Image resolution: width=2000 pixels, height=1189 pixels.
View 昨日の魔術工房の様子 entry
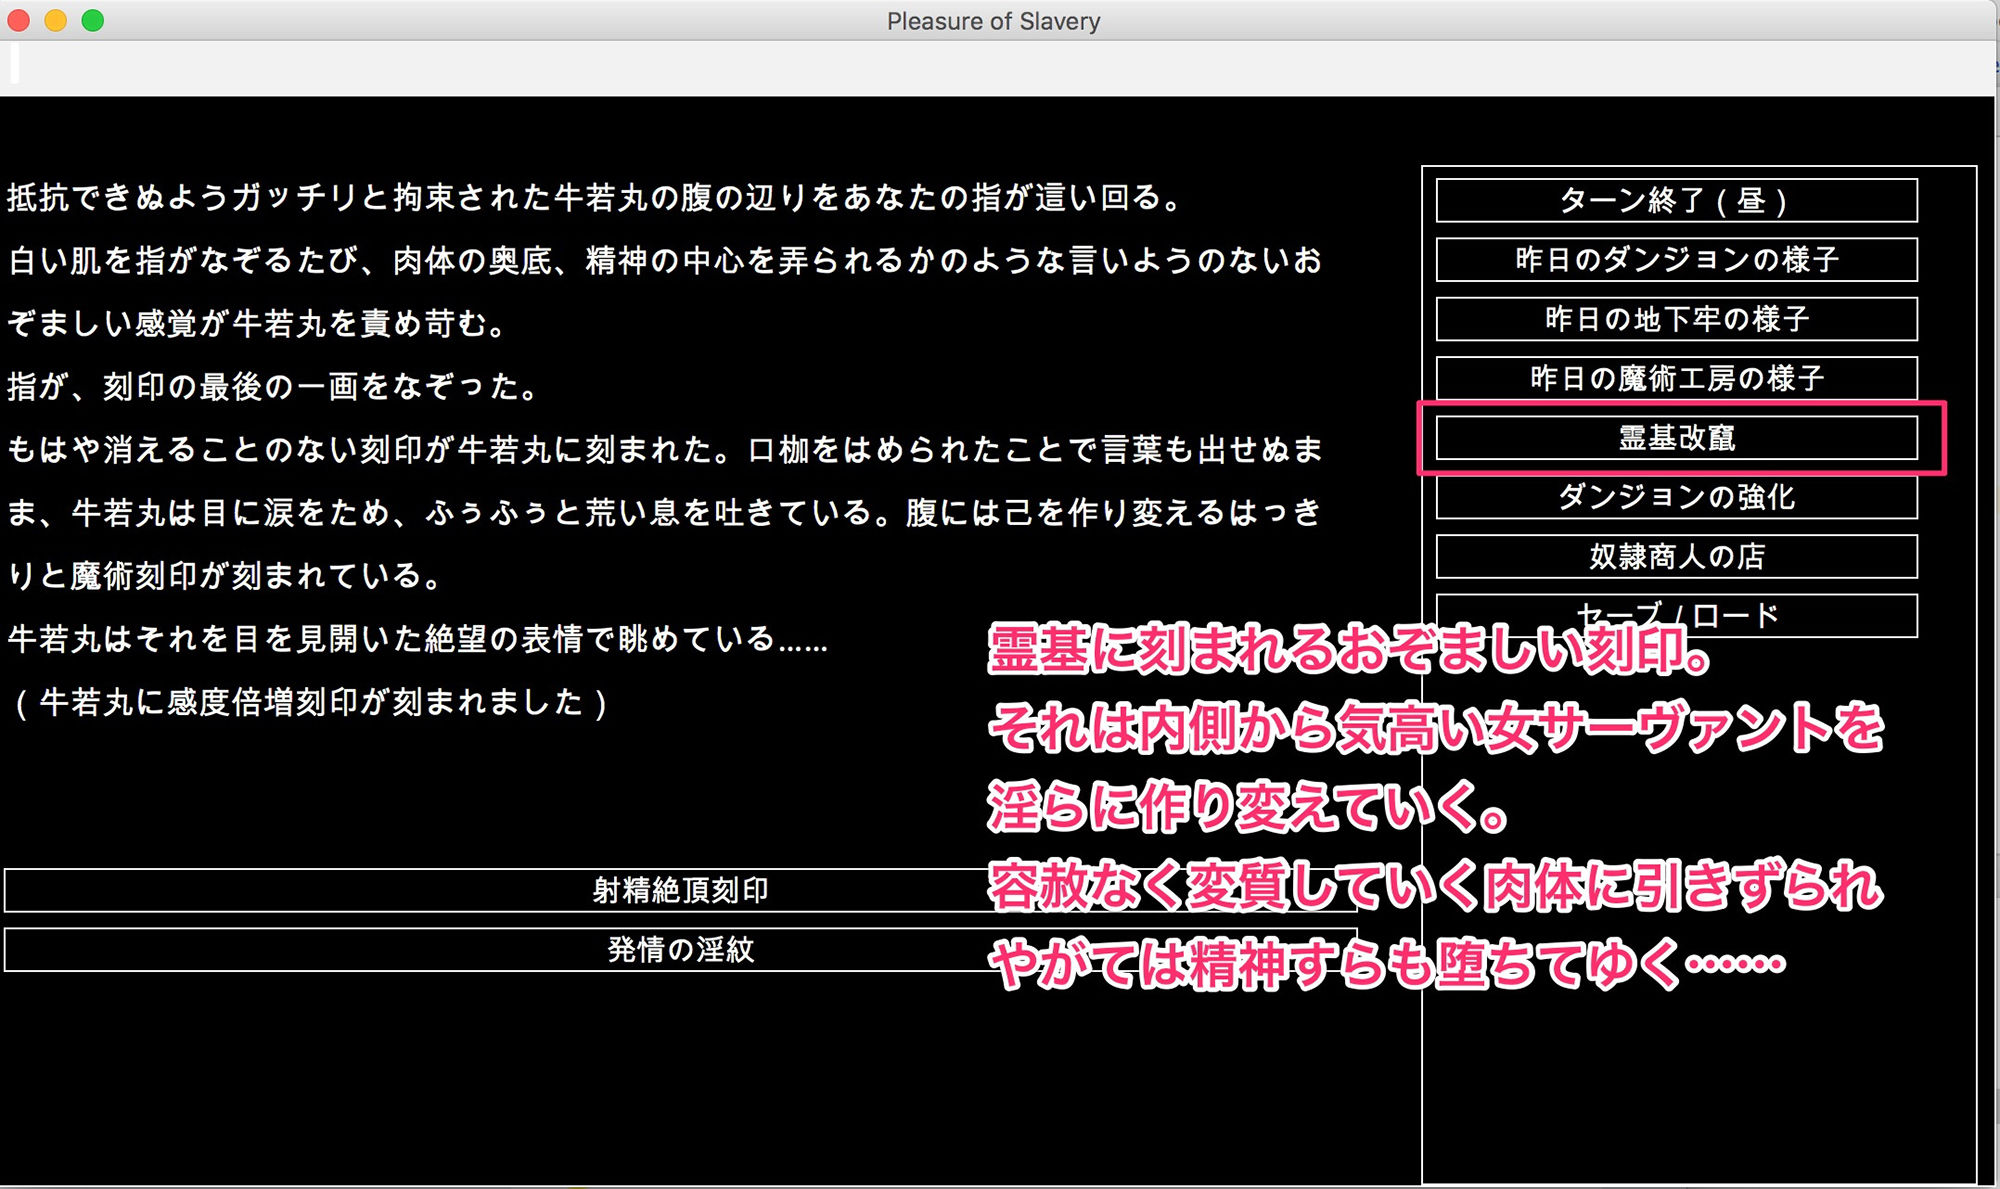click(1676, 378)
